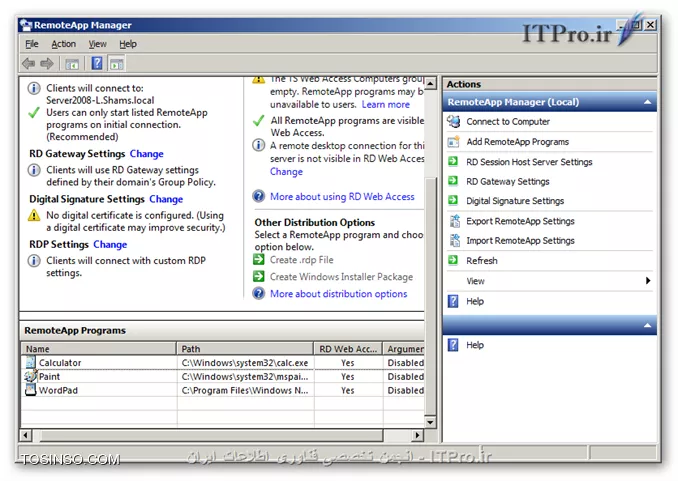Viewport: 678px width, 481px height.
Task: Click the Connect to Computer icon
Action: click(454, 122)
